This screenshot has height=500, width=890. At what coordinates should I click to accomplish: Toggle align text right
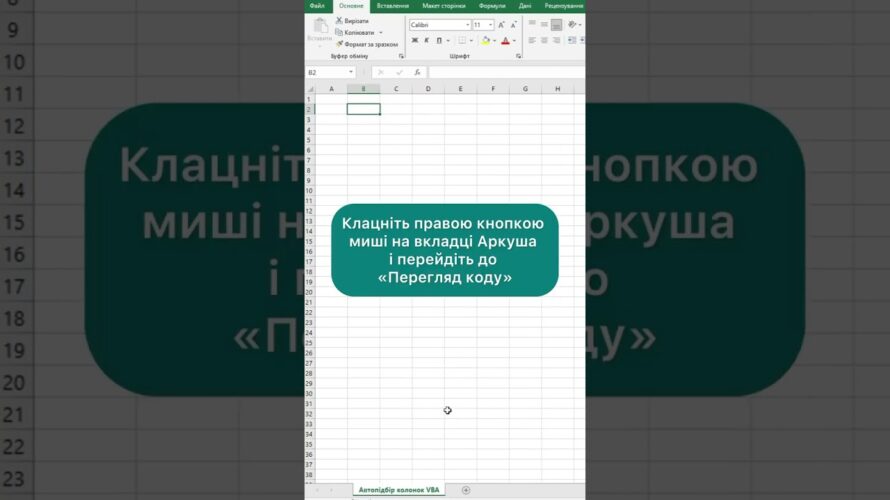click(x=556, y=40)
